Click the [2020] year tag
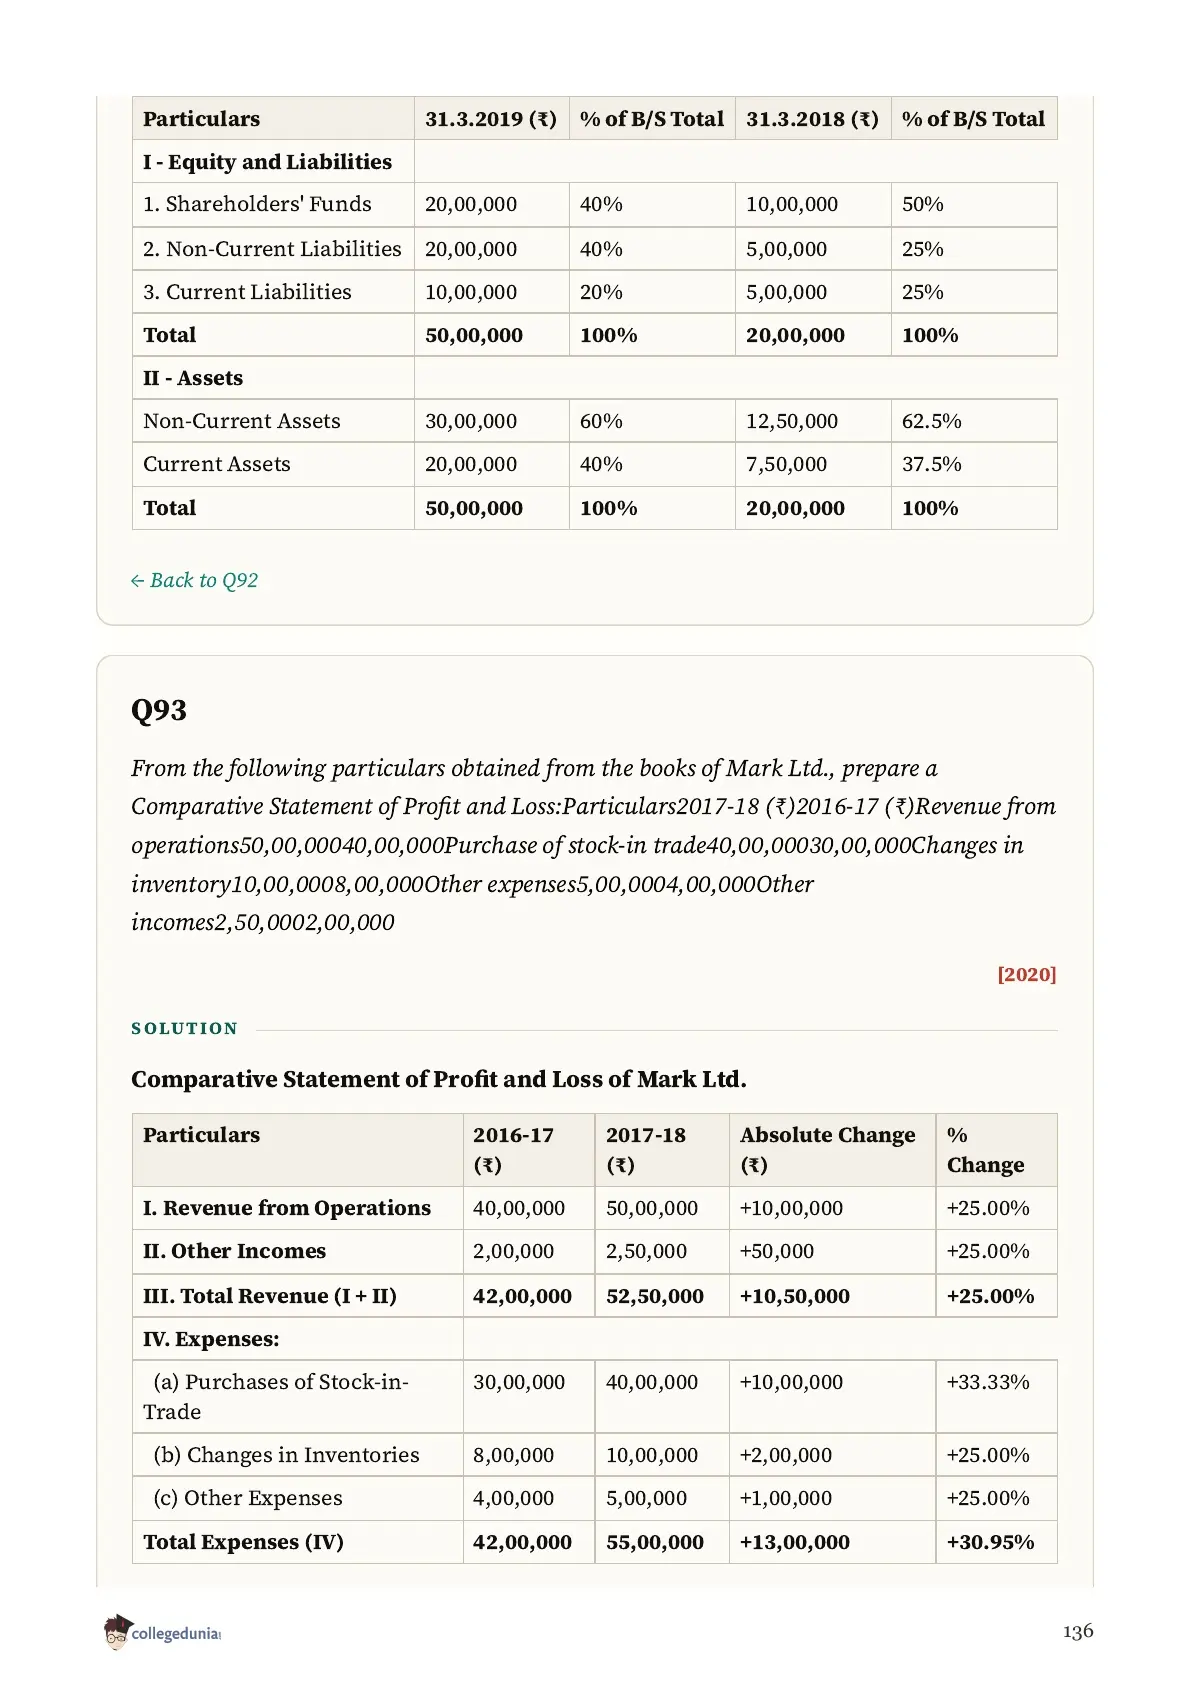This screenshot has height=1684, width=1190. (x=1026, y=974)
